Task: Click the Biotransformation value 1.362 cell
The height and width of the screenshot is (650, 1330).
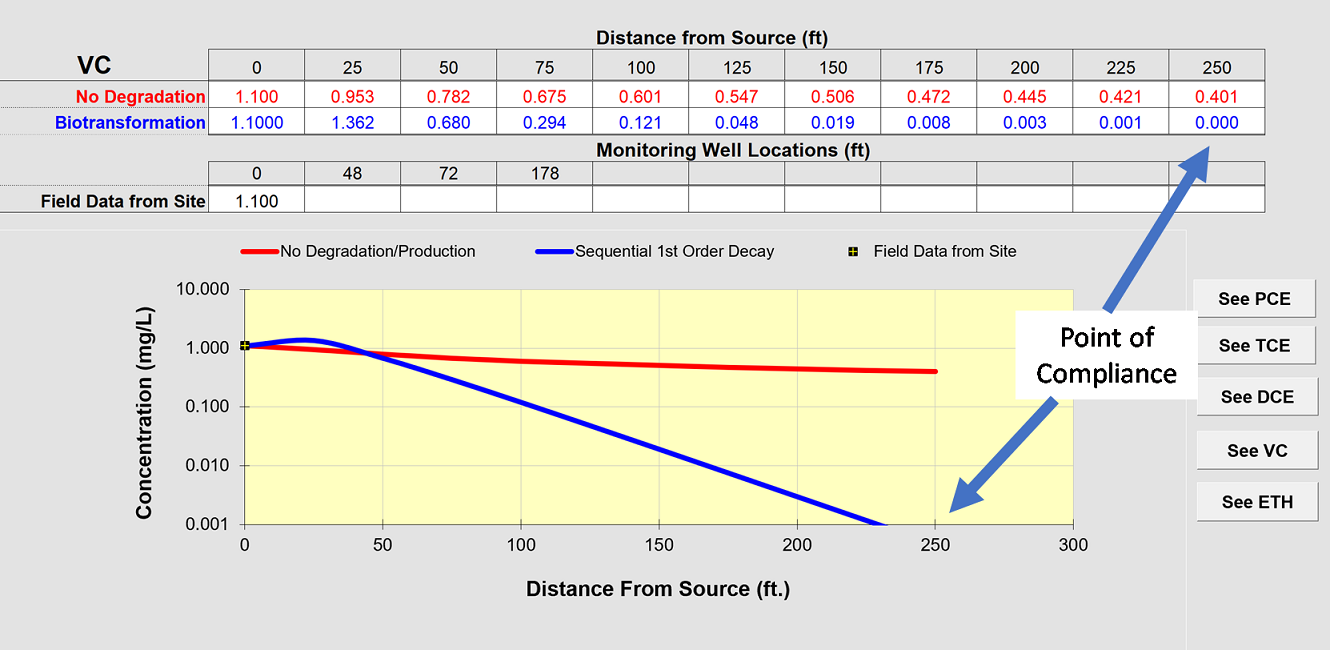Action: pyautogui.click(x=352, y=123)
